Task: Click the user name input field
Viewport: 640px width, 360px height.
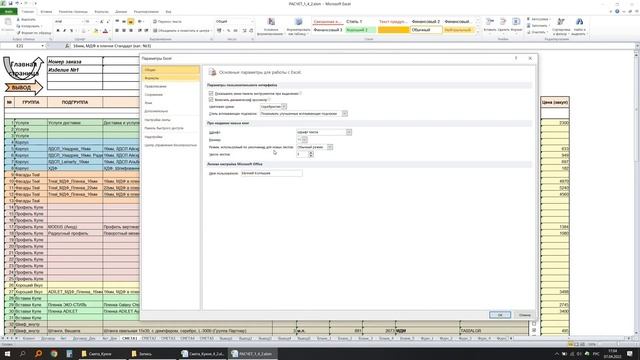Action: pyautogui.click(x=271, y=173)
